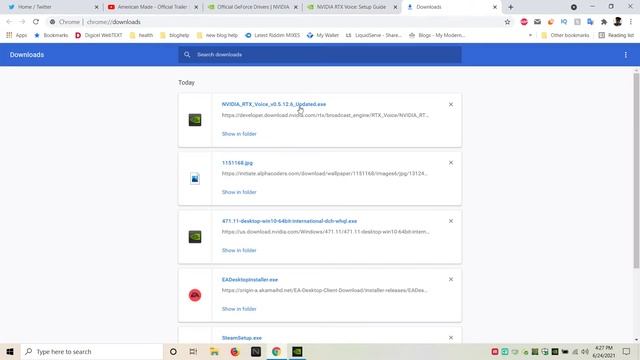The image size is (640, 360).
Task: Open the NVIDIA_RTX_Voice_v0.5.12.6_Updated.exe download link
Action: click(x=273, y=104)
